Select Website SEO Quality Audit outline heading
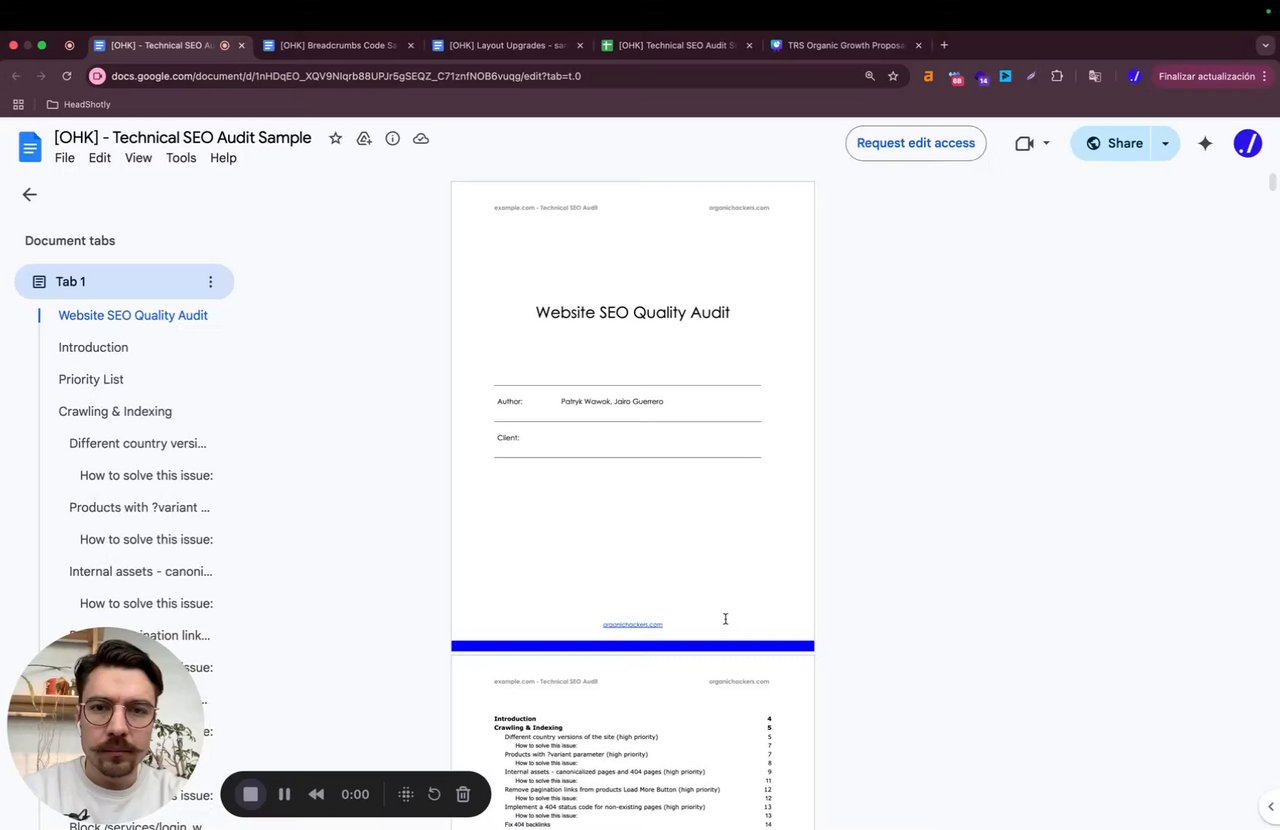The height and width of the screenshot is (830, 1280). (x=133, y=315)
